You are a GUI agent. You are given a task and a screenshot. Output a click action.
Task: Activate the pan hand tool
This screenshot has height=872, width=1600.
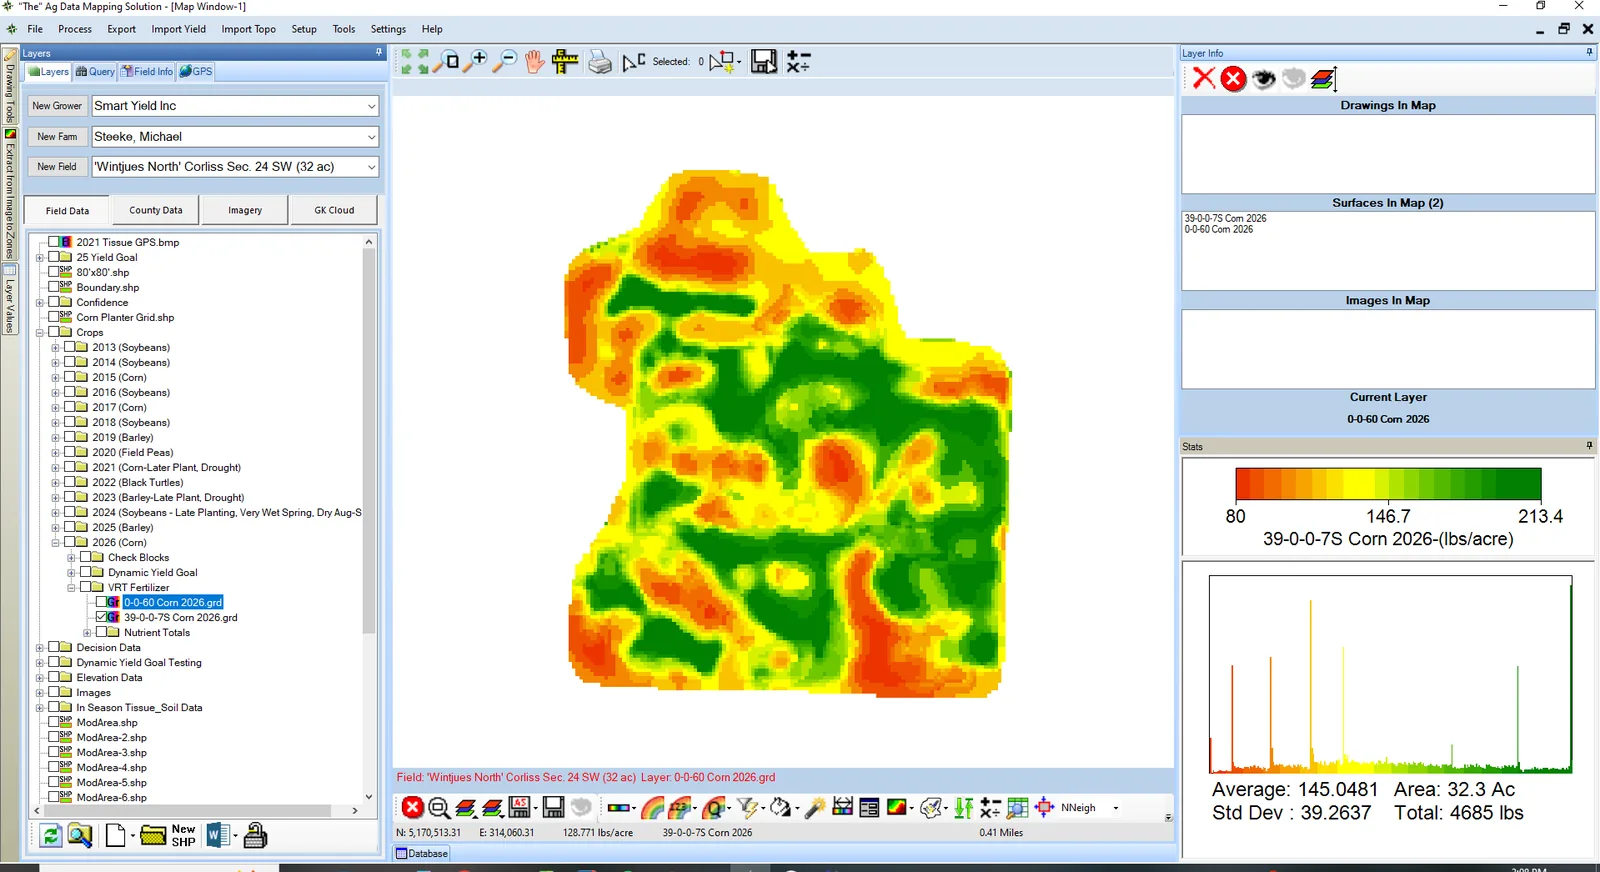tap(535, 62)
